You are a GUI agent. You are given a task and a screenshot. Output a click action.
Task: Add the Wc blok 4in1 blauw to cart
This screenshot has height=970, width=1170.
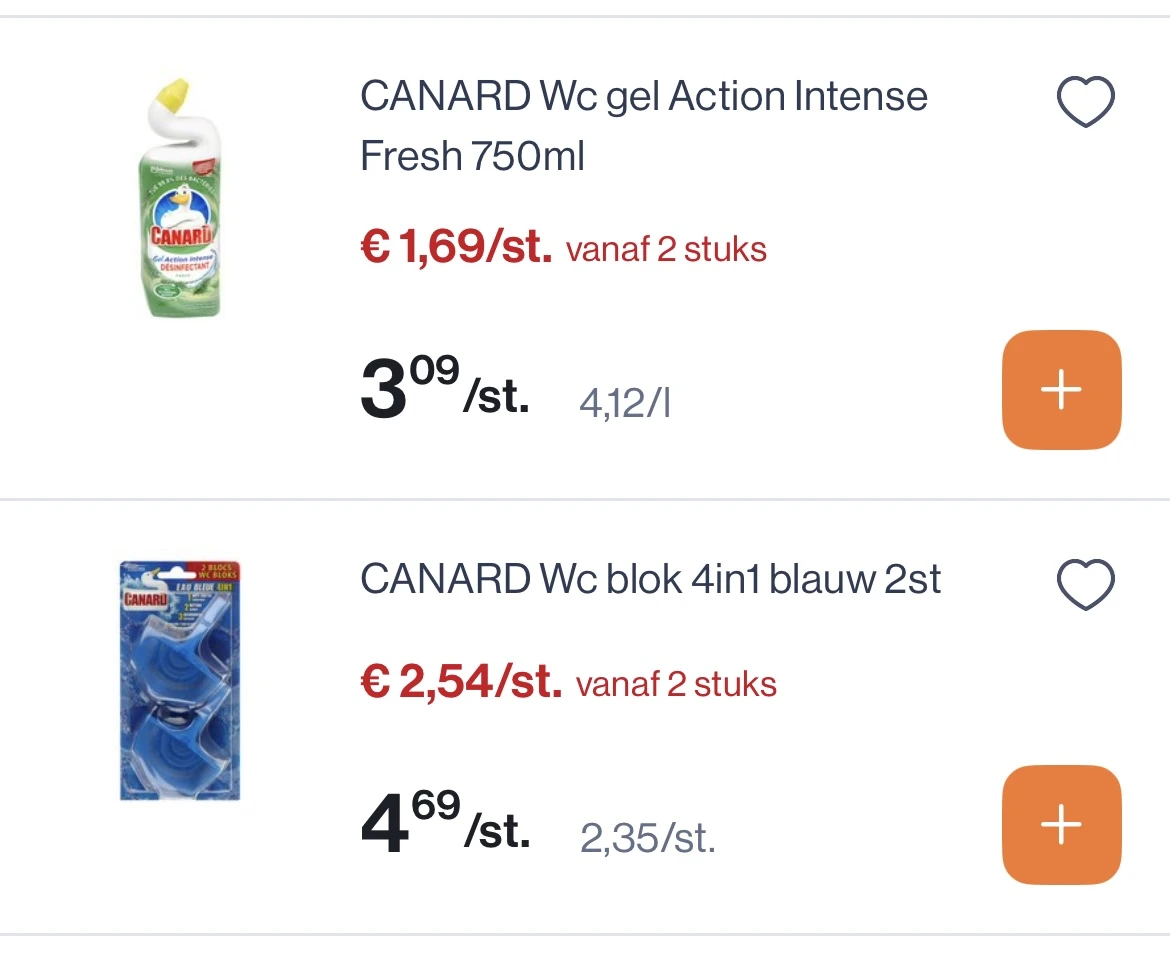1061,824
